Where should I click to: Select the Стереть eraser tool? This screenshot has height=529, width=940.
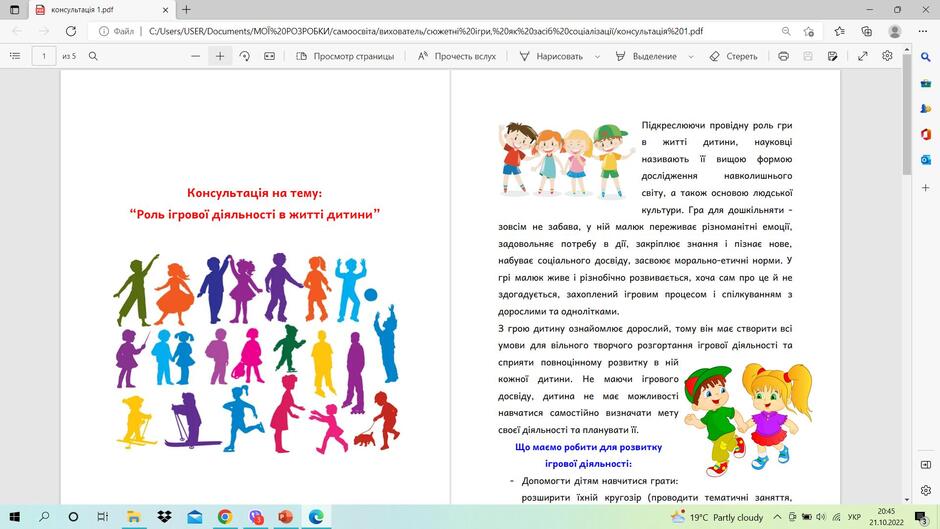pos(733,56)
